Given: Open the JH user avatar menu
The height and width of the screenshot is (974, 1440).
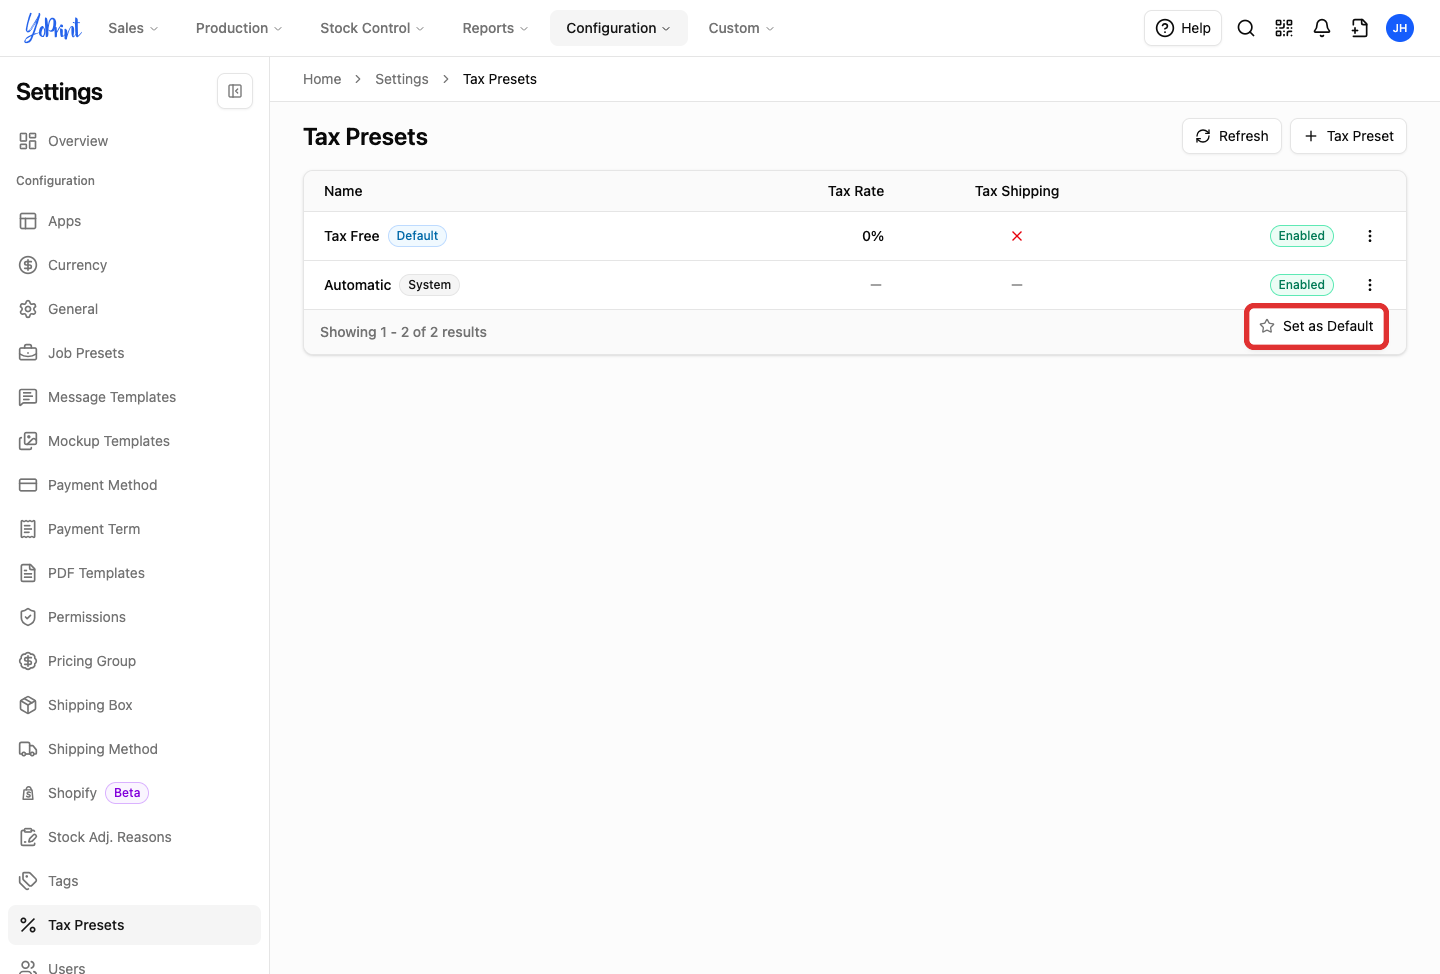Looking at the screenshot, I should coord(1400,28).
